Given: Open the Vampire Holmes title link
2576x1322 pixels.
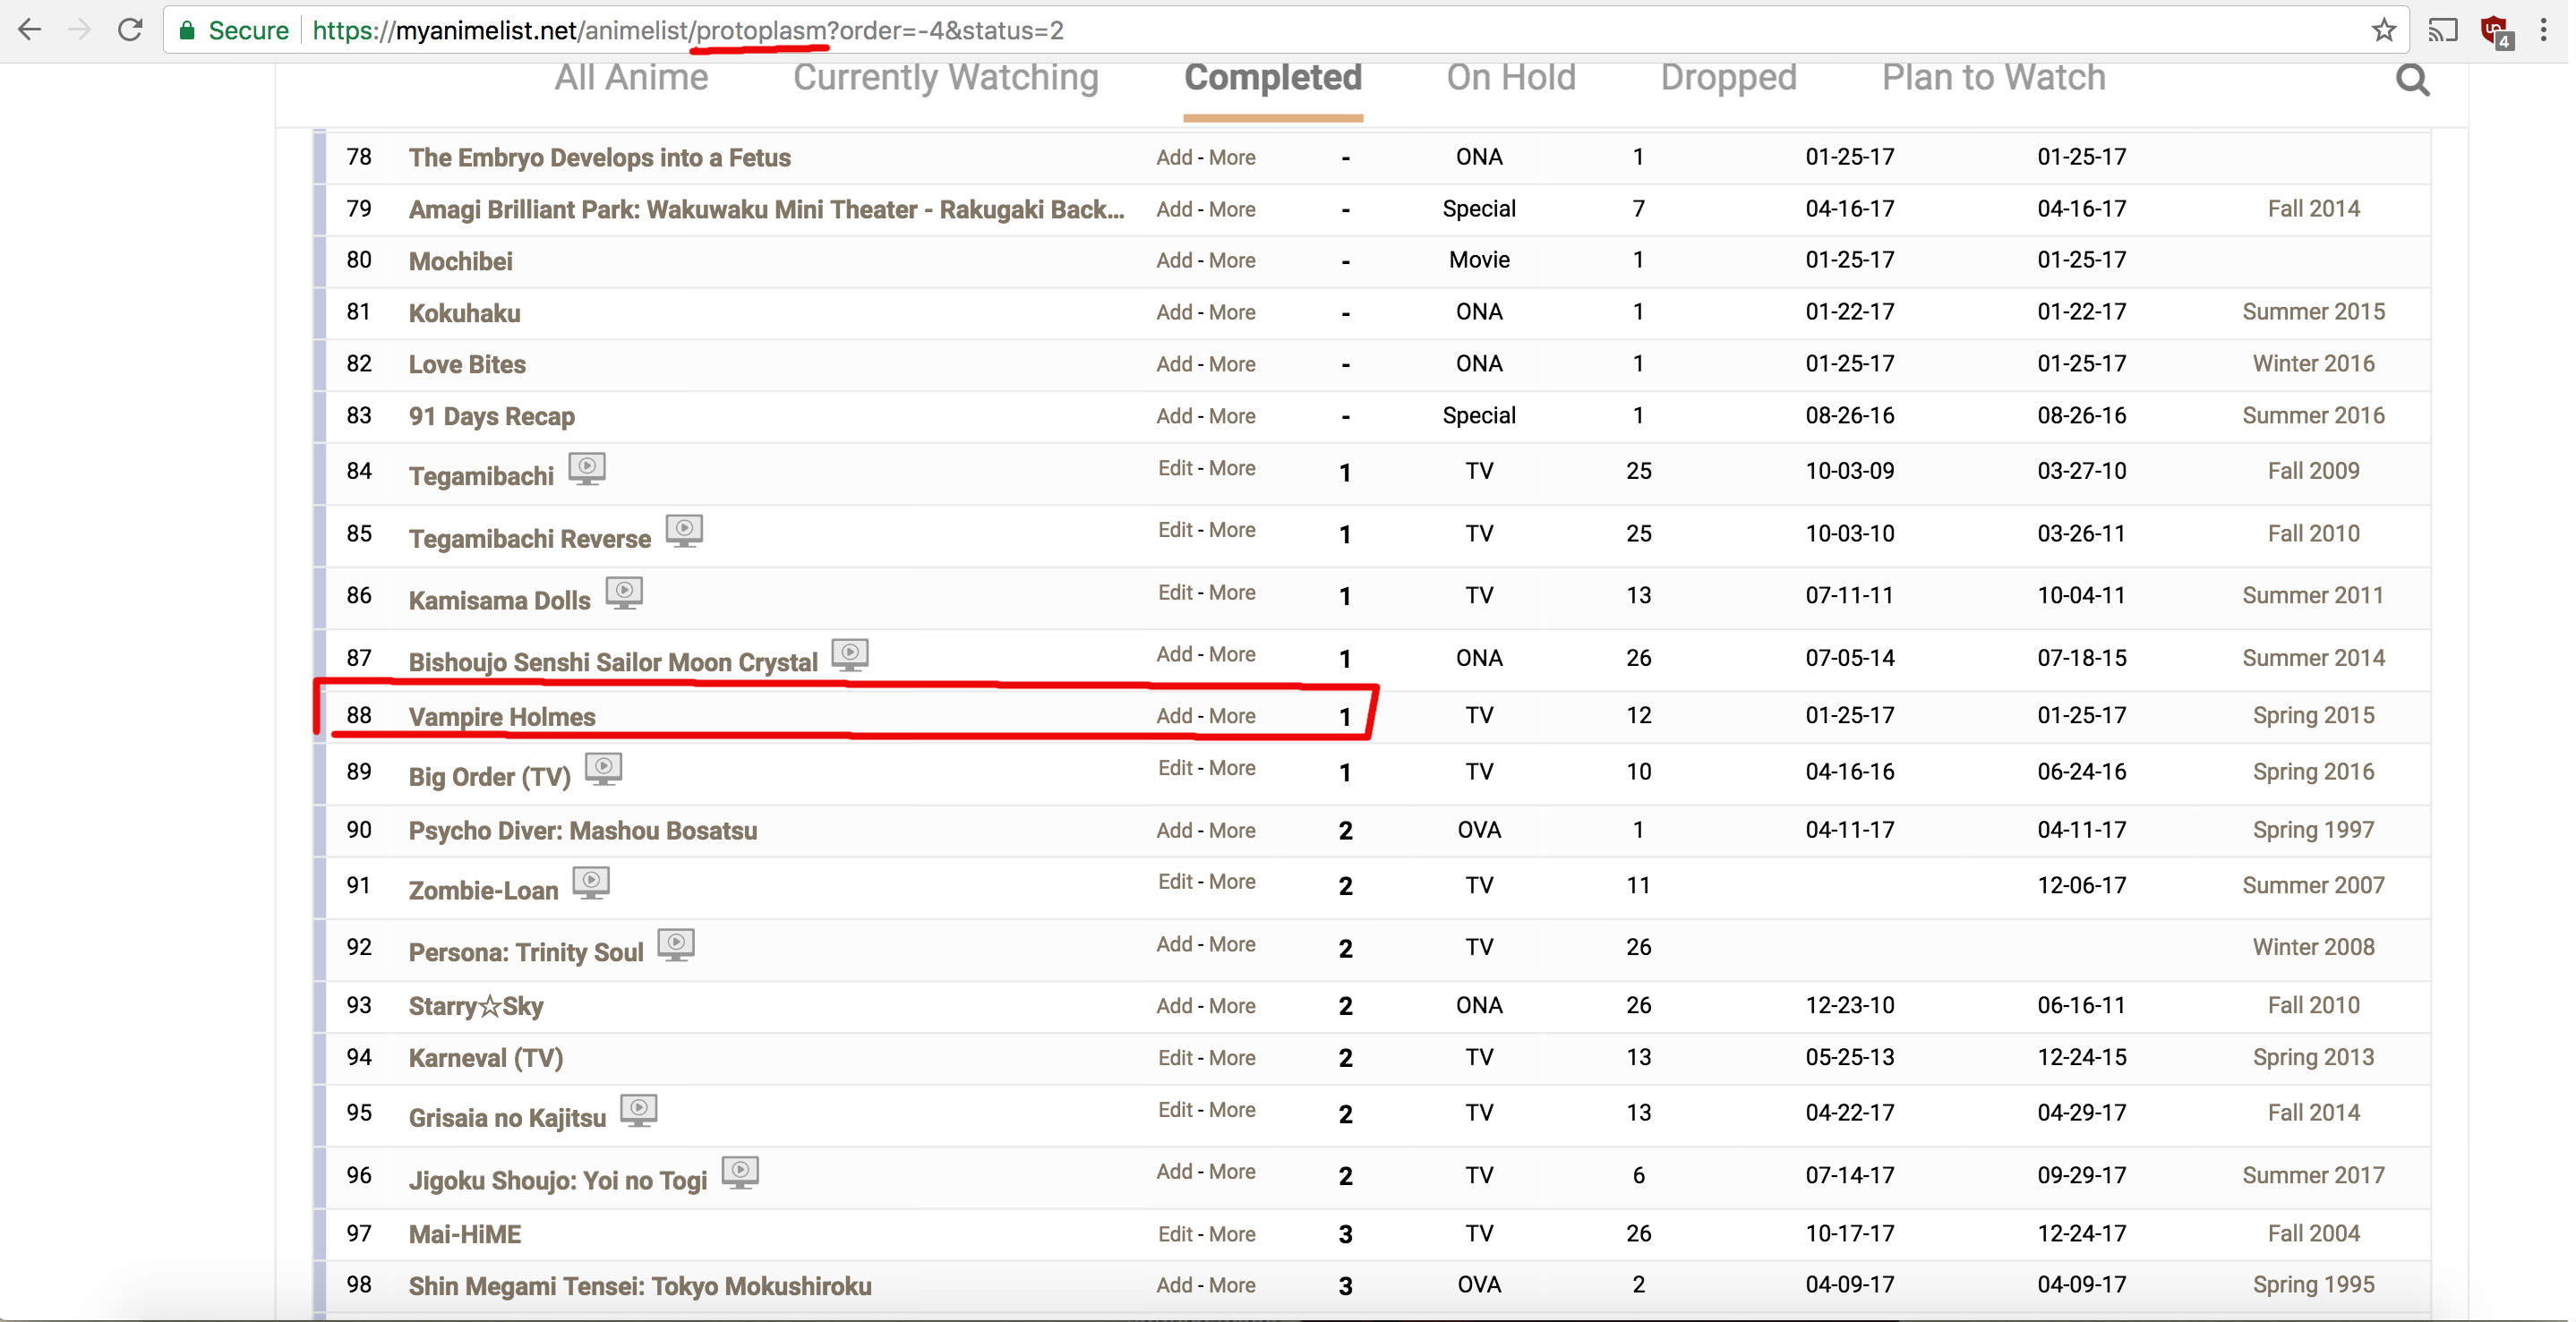Looking at the screenshot, I should click(x=502, y=717).
